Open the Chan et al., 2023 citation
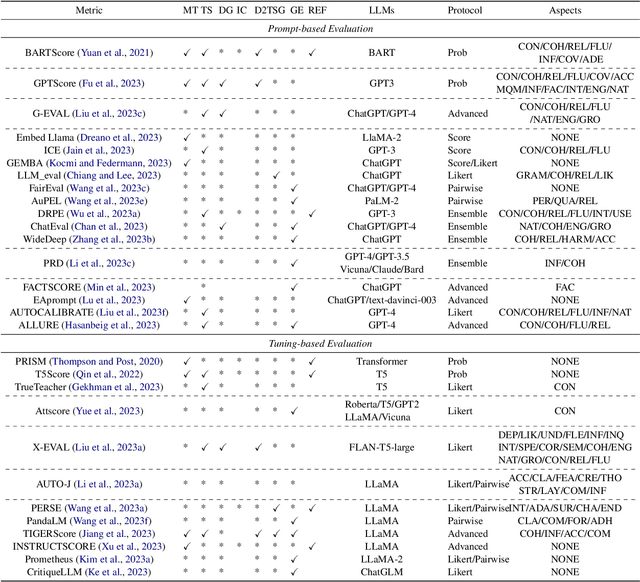 pos(109,226)
